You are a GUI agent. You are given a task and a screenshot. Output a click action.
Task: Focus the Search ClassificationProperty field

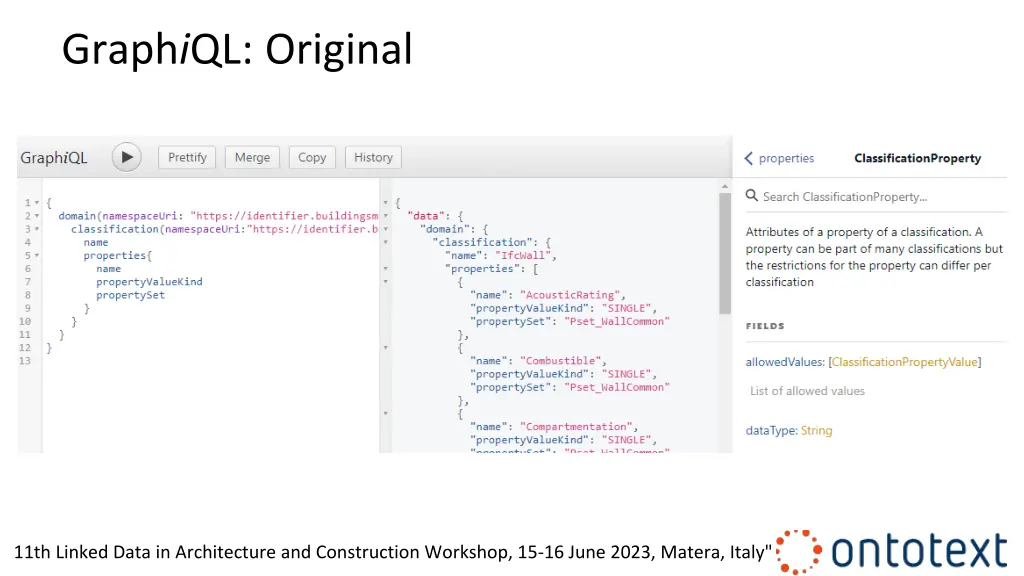tap(876, 197)
